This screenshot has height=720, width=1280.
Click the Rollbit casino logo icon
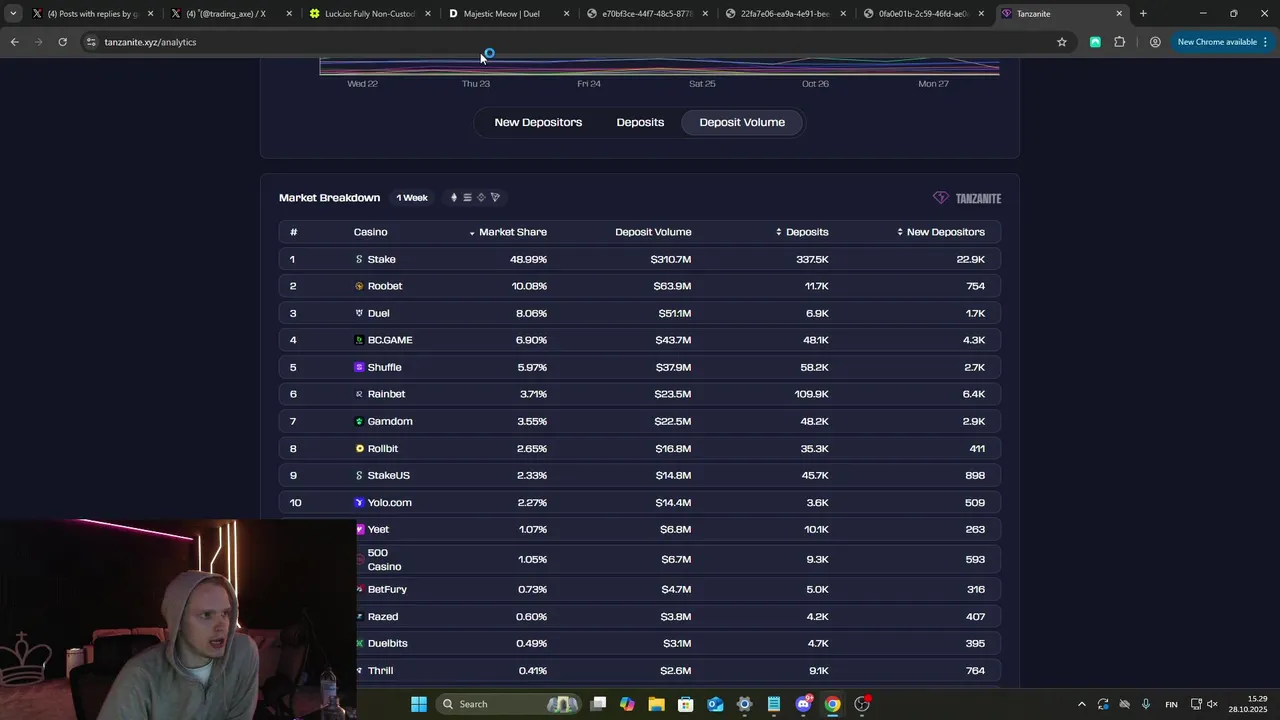pyautogui.click(x=359, y=448)
